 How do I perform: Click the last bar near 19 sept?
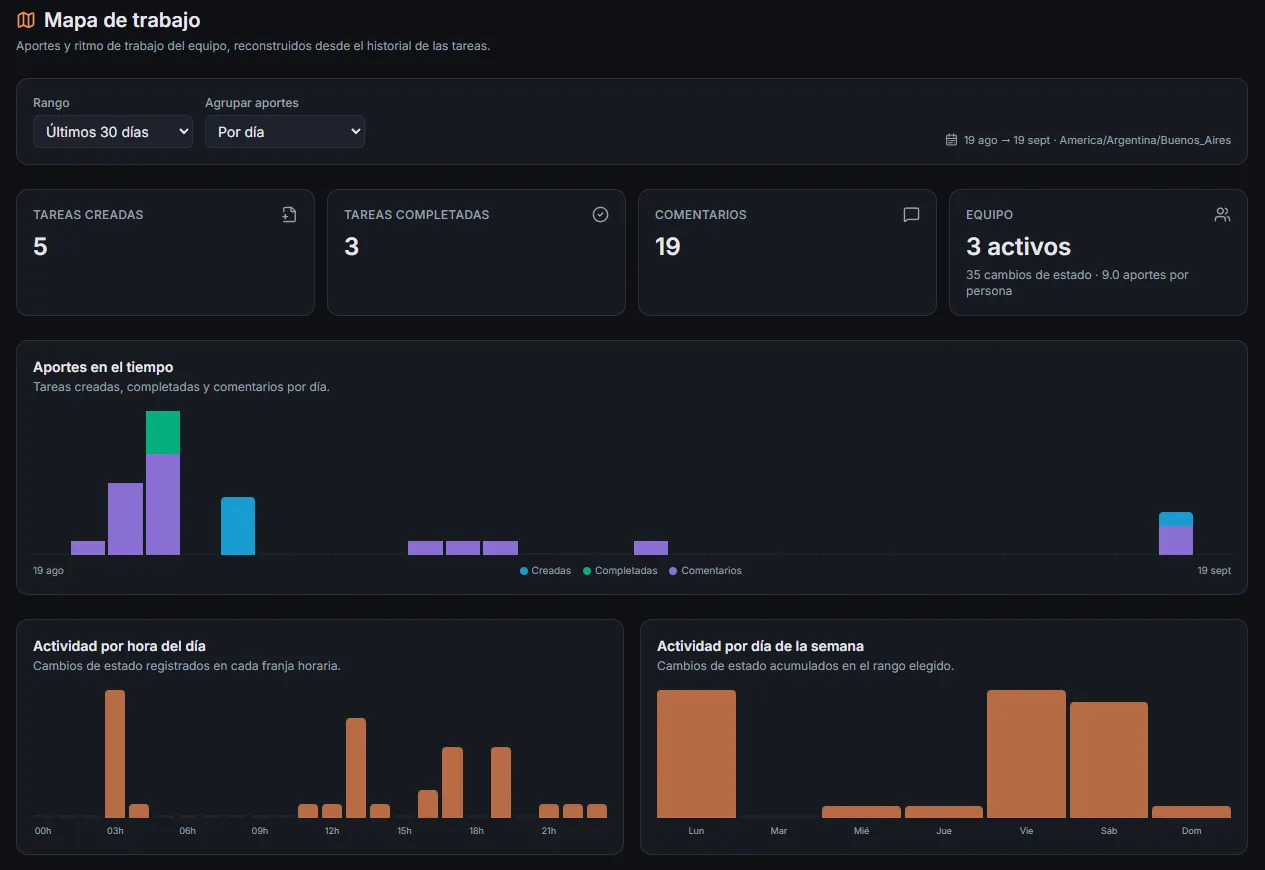[x=1176, y=534]
